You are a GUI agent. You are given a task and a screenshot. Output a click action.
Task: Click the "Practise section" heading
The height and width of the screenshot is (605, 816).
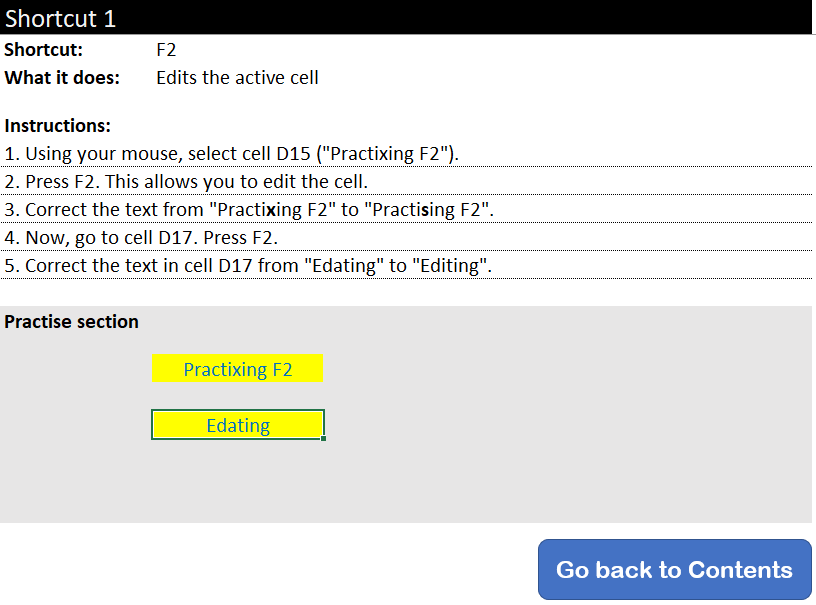point(72,322)
